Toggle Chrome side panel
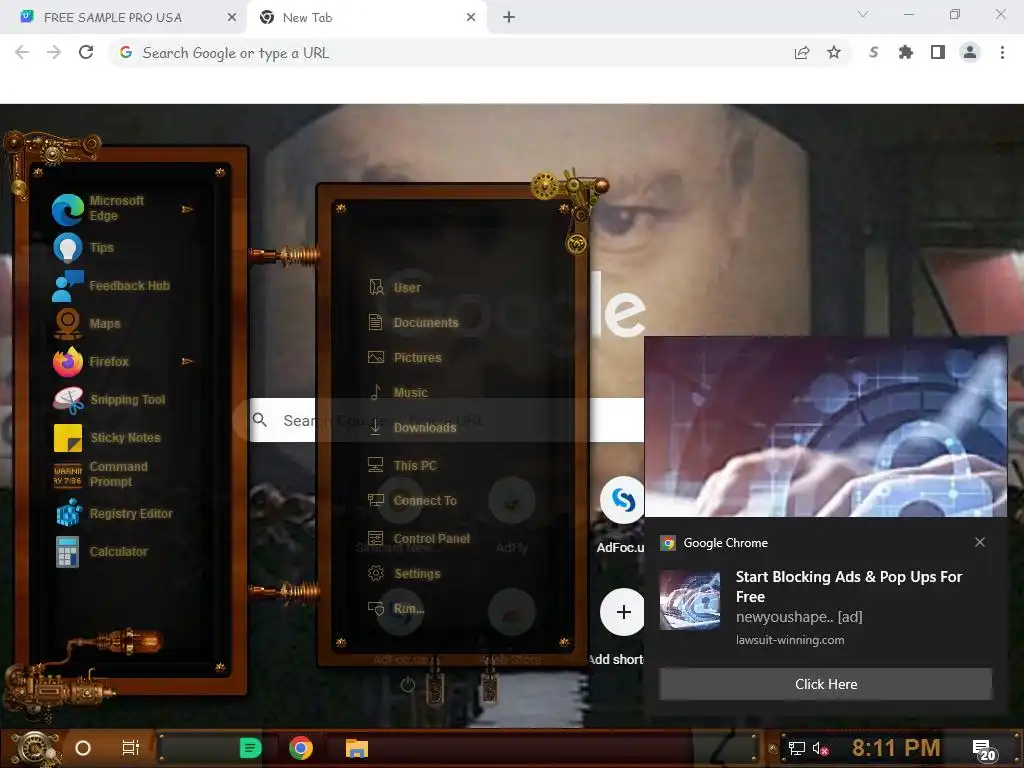 tap(937, 52)
